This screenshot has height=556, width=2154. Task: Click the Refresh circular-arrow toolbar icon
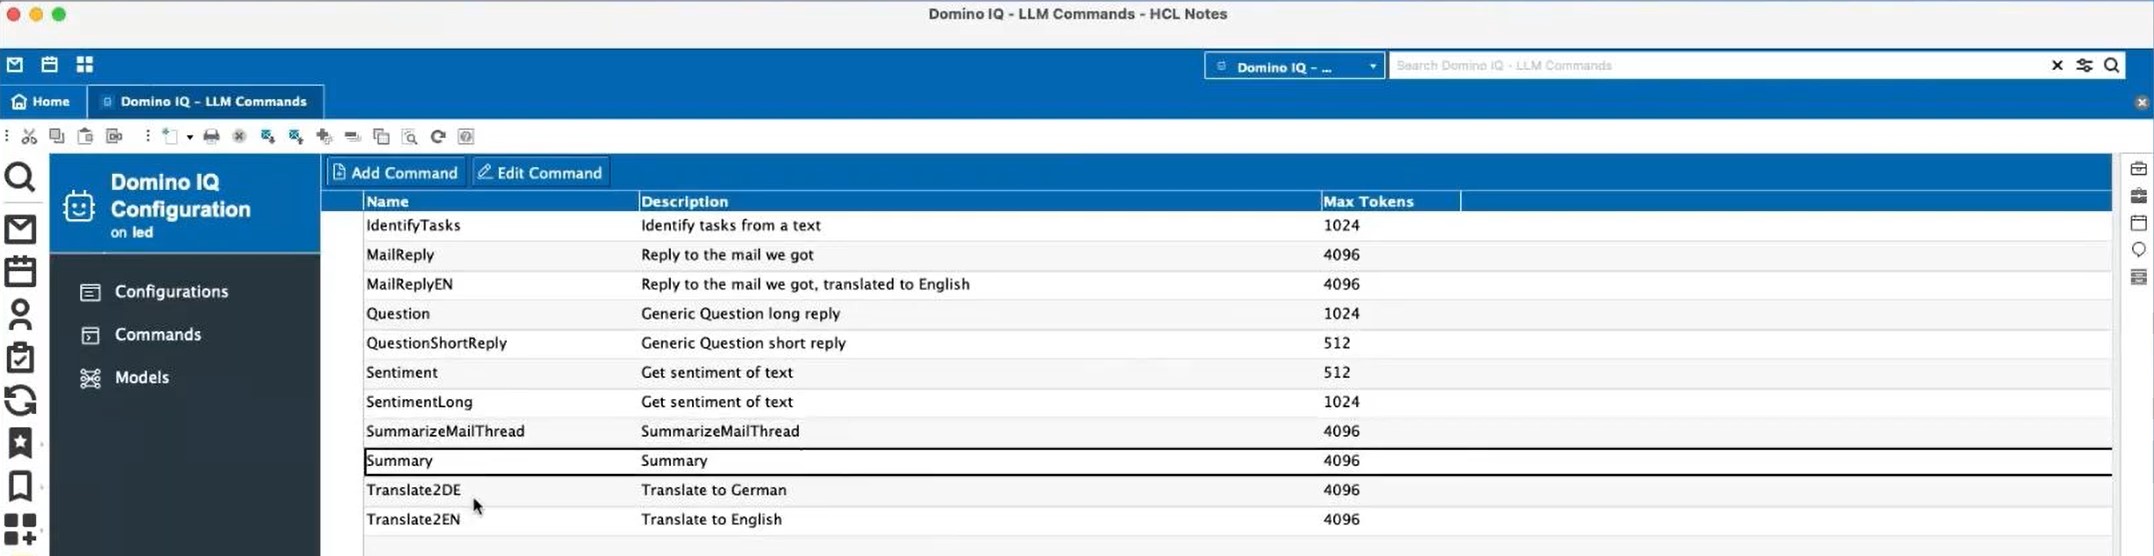coord(438,136)
